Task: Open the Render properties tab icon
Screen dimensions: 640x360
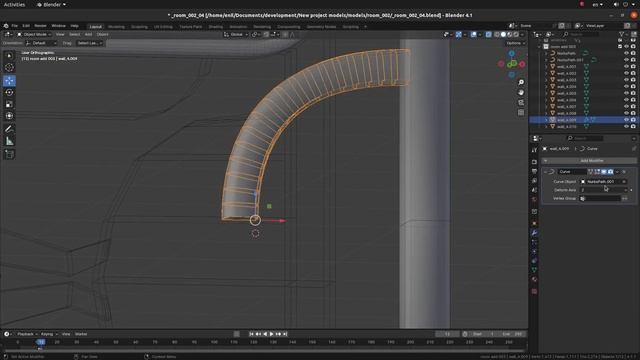Action: [x=534, y=162]
